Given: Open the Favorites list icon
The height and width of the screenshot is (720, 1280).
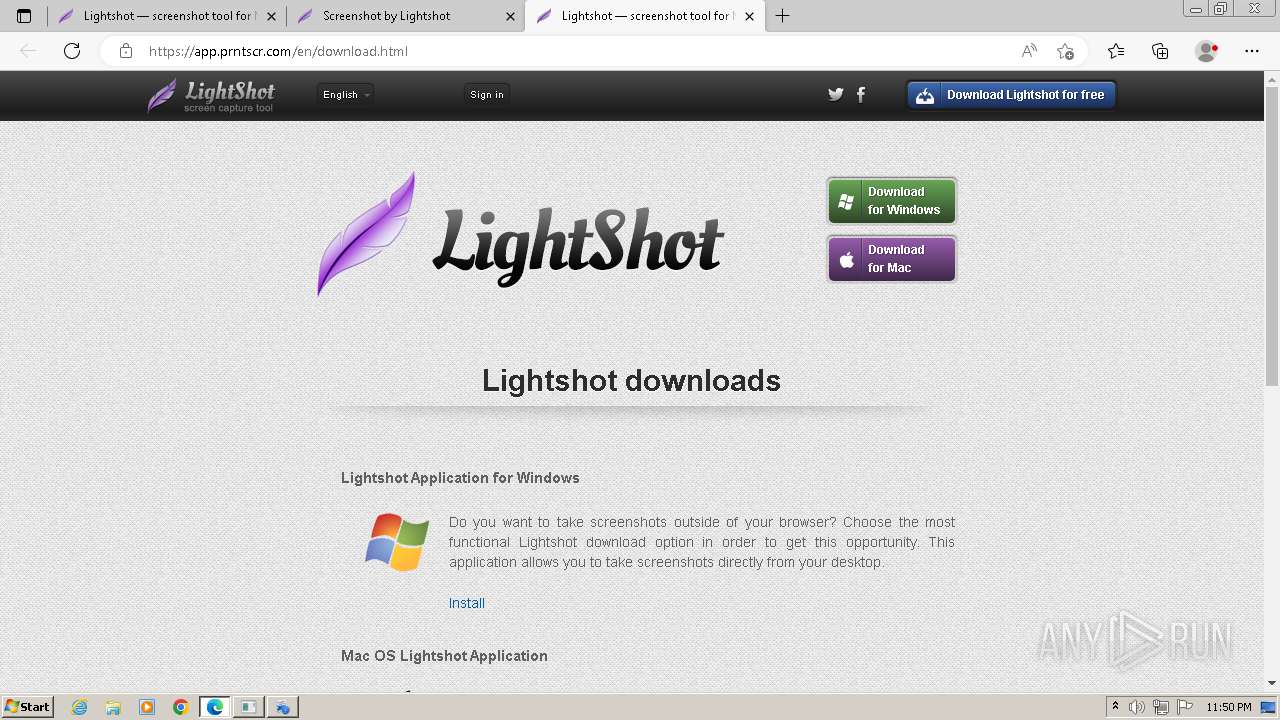Looking at the screenshot, I should [1116, 51].
